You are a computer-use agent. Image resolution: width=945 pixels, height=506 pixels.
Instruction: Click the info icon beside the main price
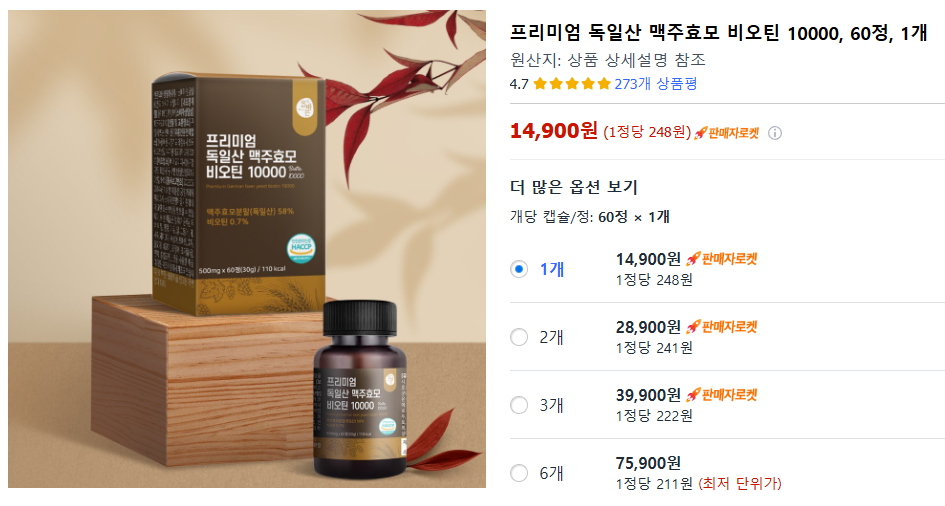click(x=775, y=133)
